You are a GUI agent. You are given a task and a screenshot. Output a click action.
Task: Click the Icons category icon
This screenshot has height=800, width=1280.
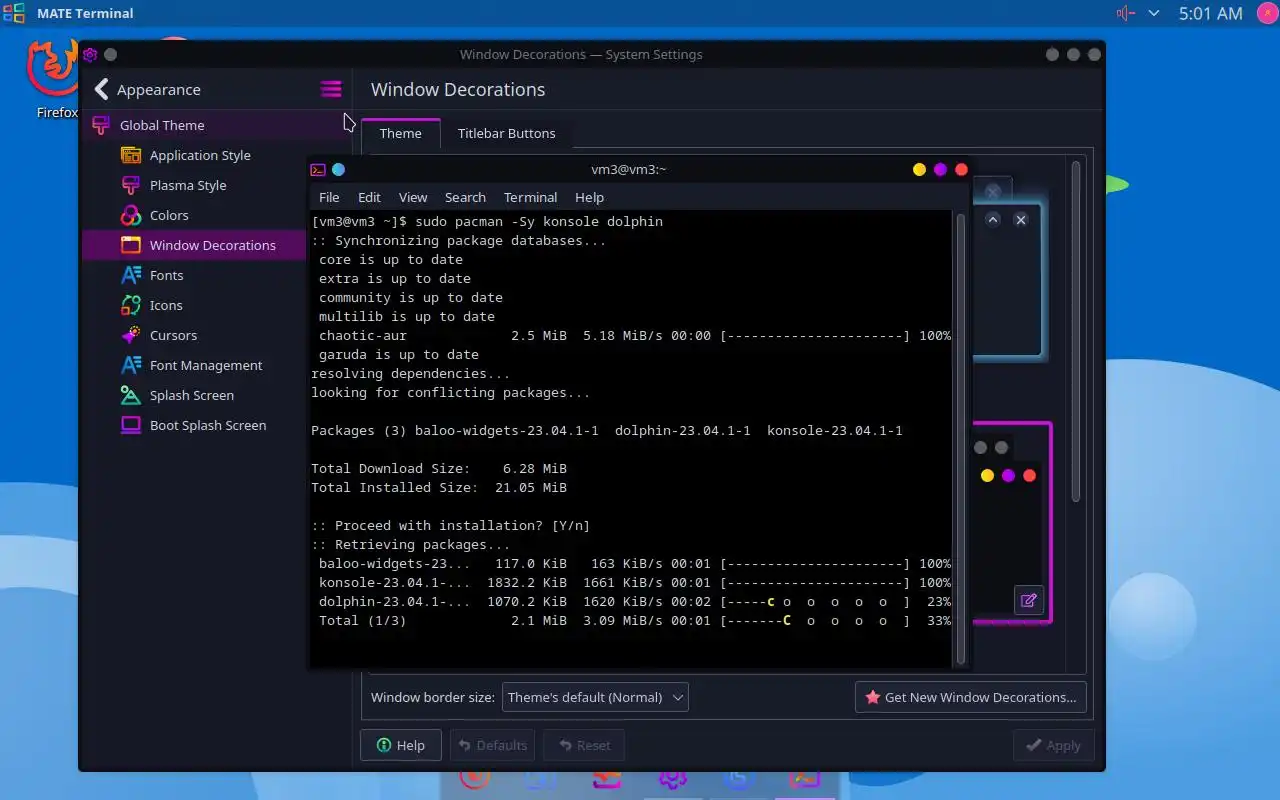point(131,305)
